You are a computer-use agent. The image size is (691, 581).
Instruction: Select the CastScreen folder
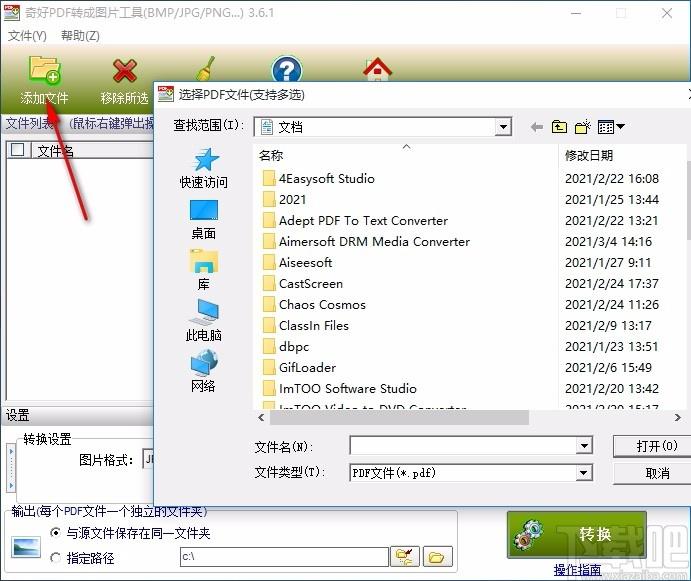pos(302,283)
